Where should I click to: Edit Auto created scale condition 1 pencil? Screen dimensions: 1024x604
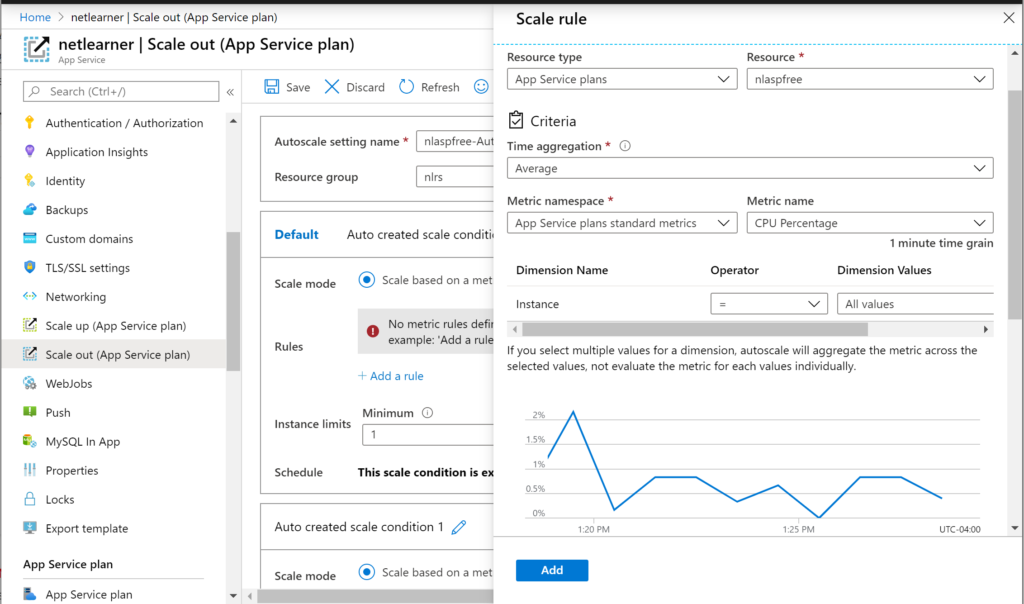coord(459,527)
